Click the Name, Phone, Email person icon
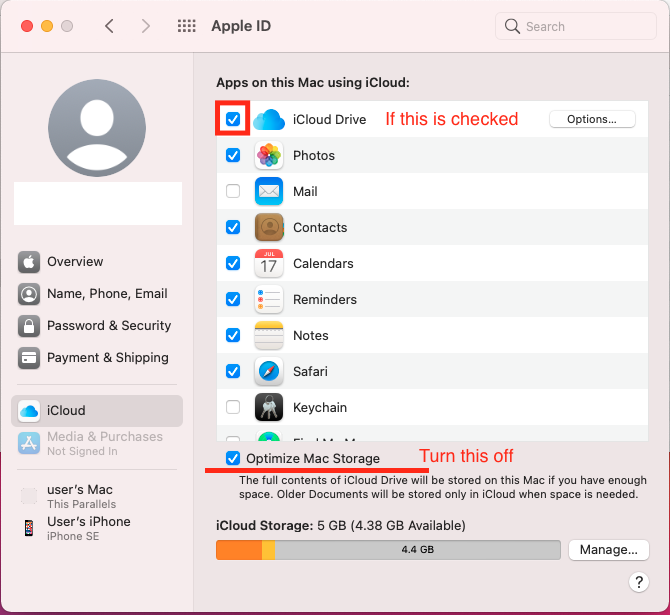The image size is (670, 615). coord(29,294)
